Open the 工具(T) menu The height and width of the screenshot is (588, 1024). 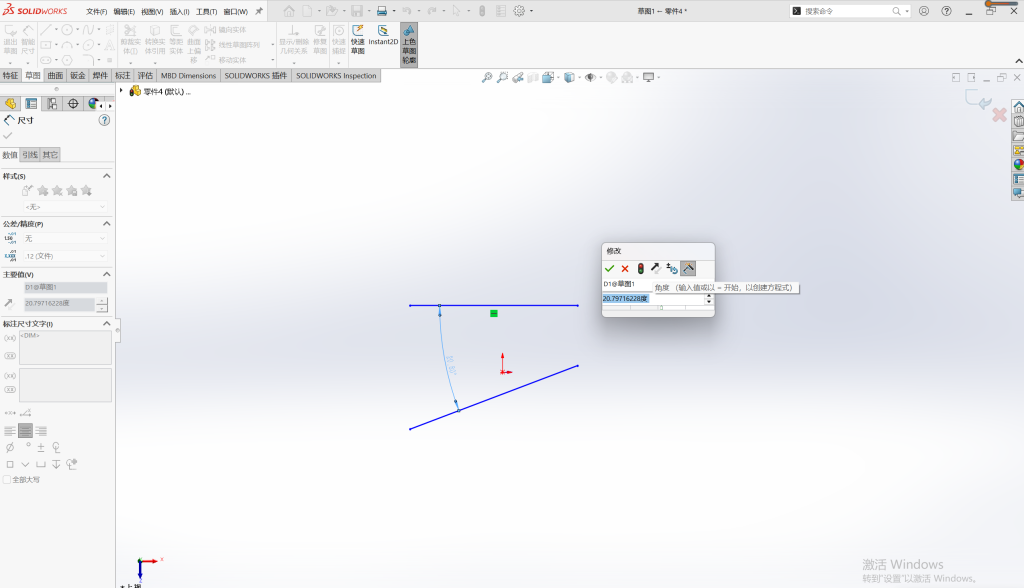(206, 12)
